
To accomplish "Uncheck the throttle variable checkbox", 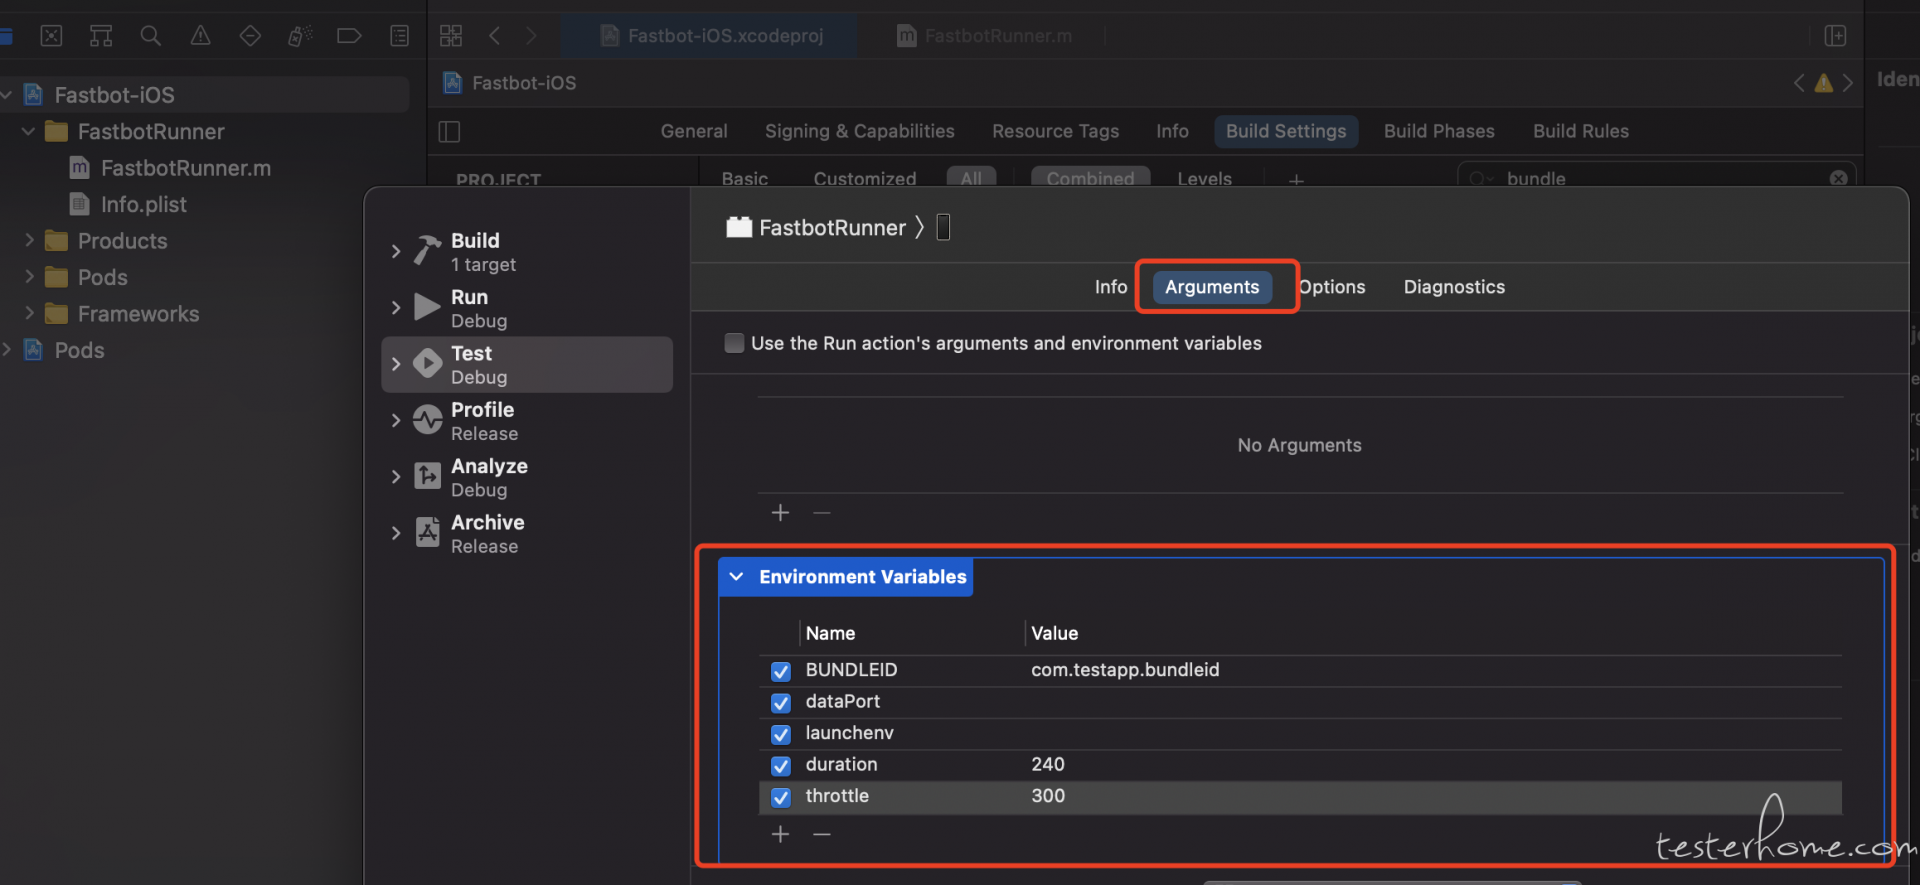I will [781, 798].
